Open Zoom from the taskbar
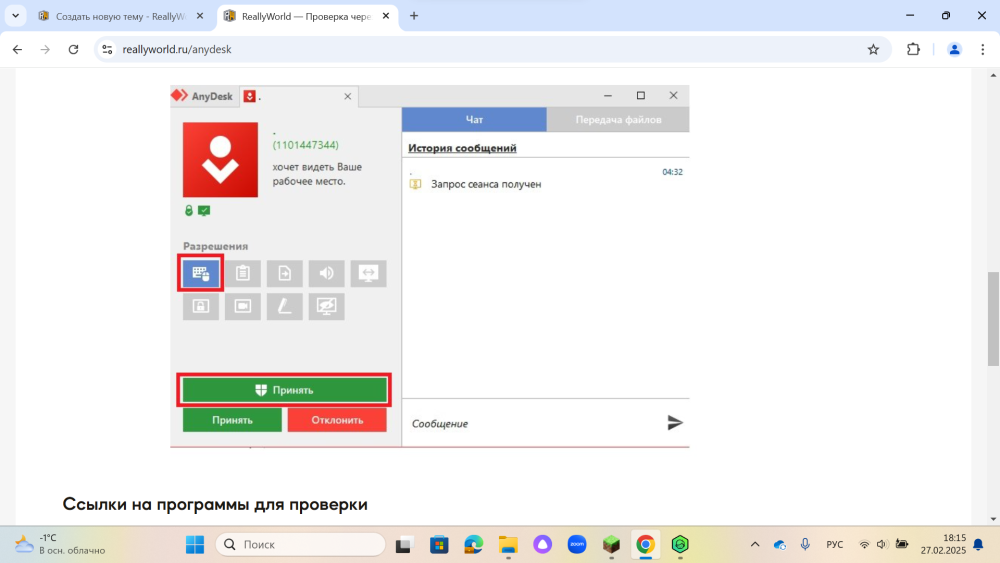 [x=577, y=545]
